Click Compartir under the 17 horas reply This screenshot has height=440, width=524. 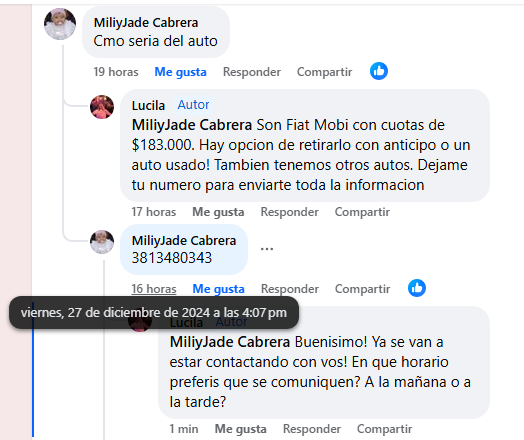coord(362,212)
